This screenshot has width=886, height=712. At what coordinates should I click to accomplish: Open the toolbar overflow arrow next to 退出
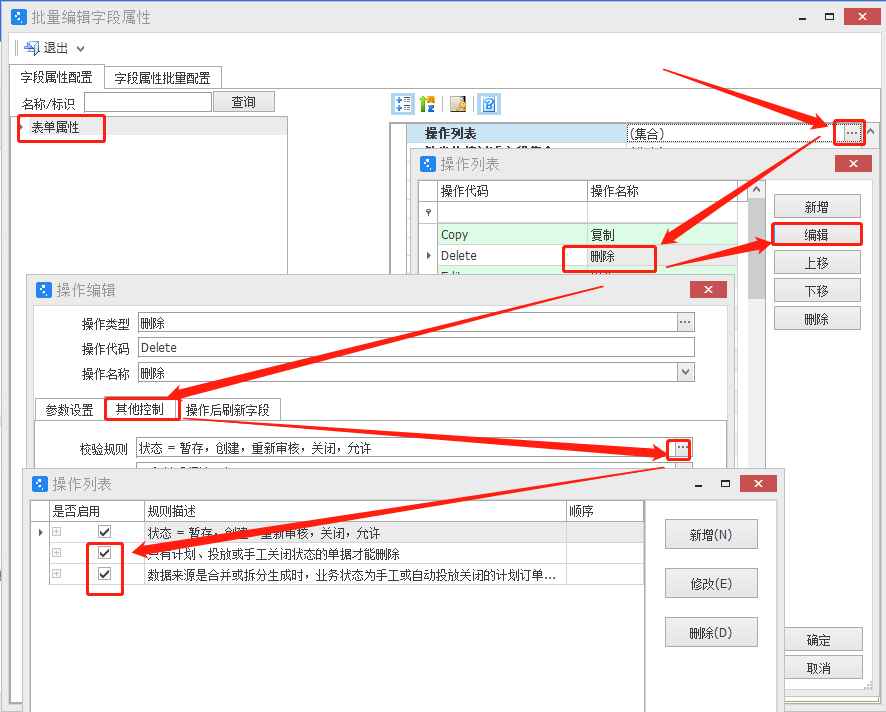81,48
